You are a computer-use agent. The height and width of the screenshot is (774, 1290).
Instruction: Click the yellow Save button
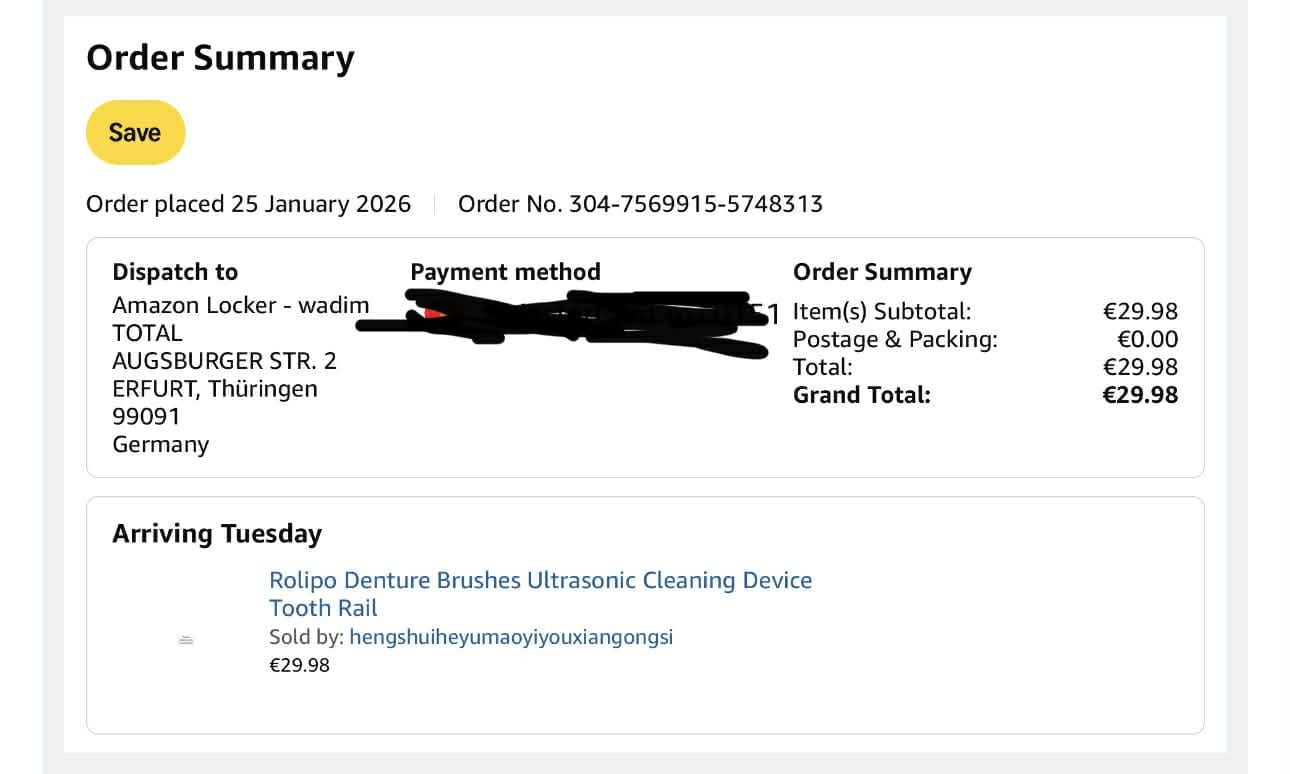click(135, 132)
